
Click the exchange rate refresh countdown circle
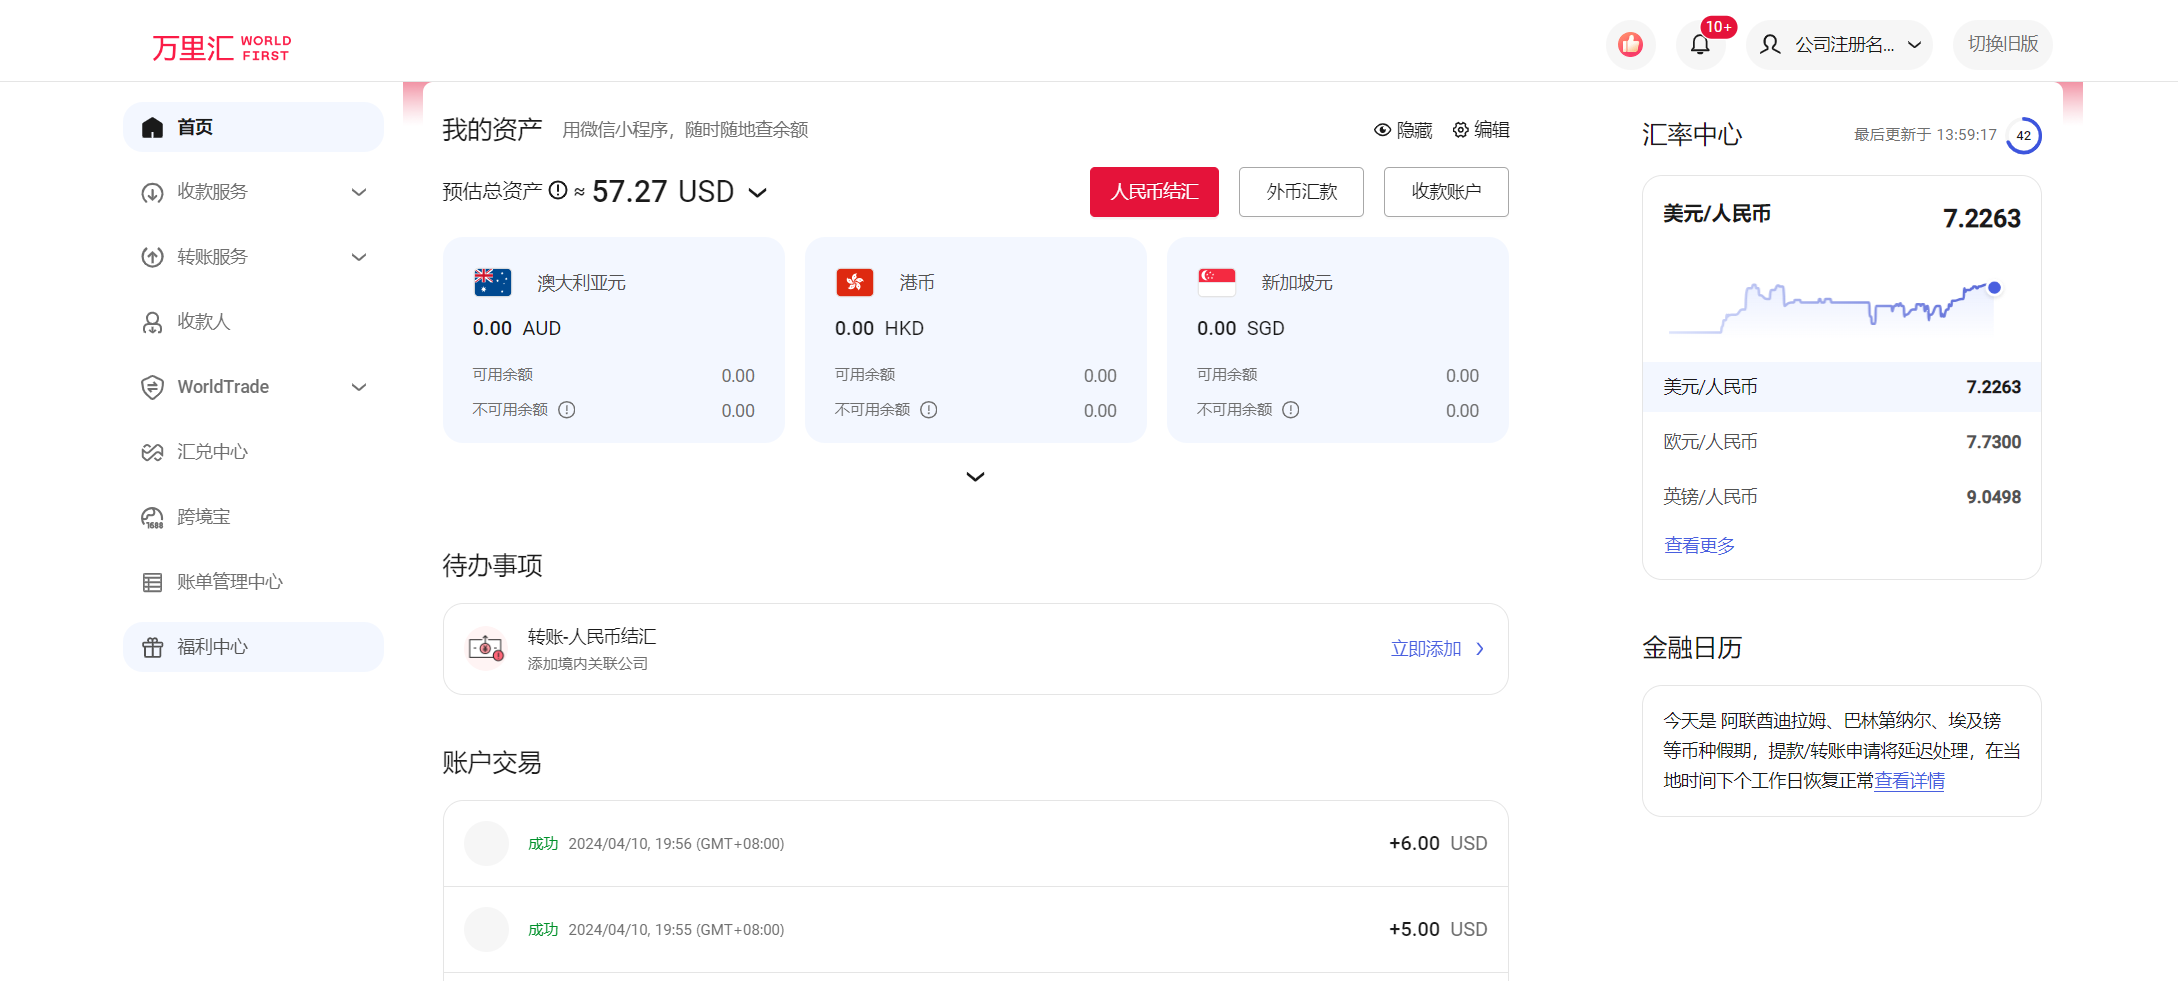2024,135
